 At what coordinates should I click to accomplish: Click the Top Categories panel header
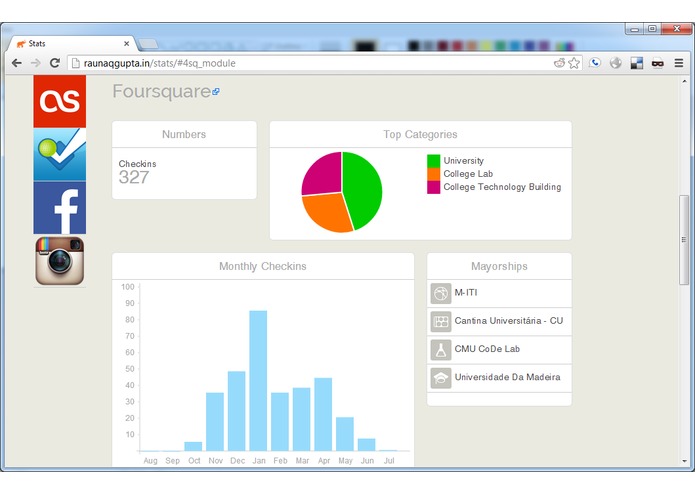click(x=421, y=134)
